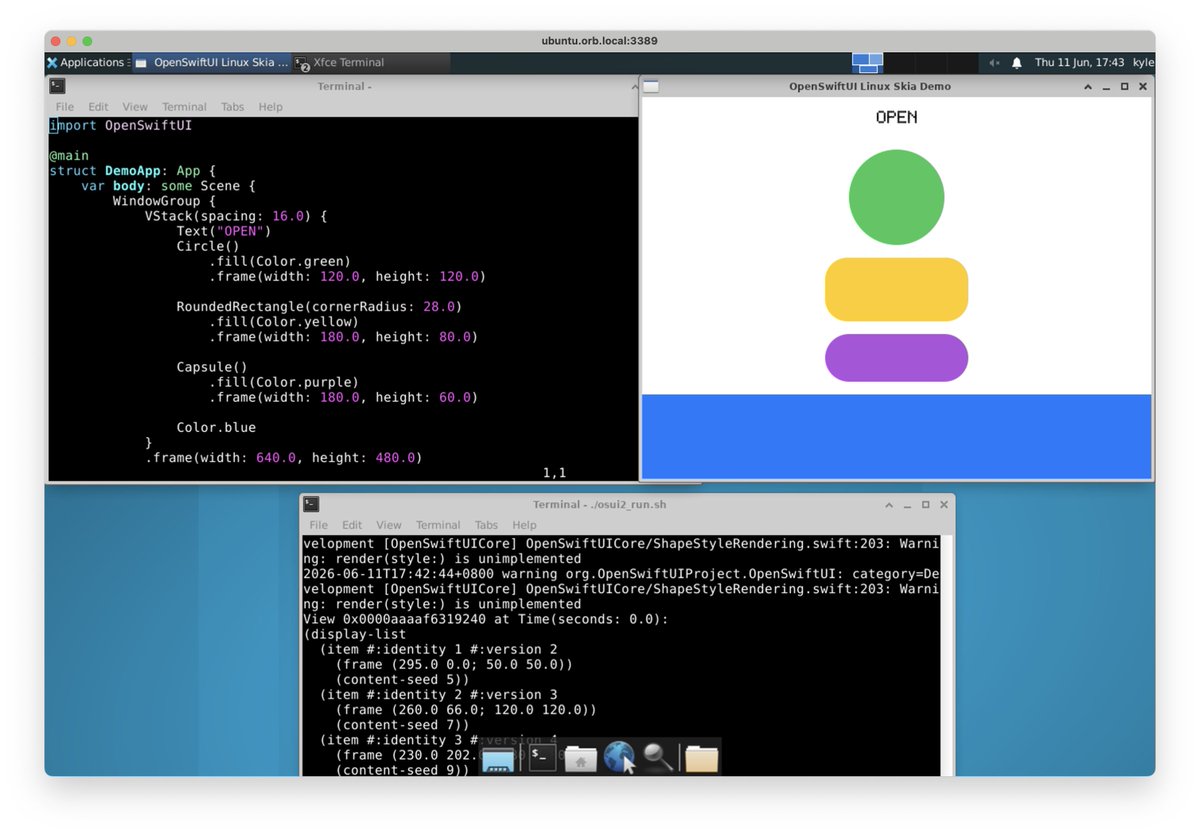The image size is (1200, 835).
Task: Minimize the OpenSwiftUI Skia Demo window
Action: [1106, 87]
